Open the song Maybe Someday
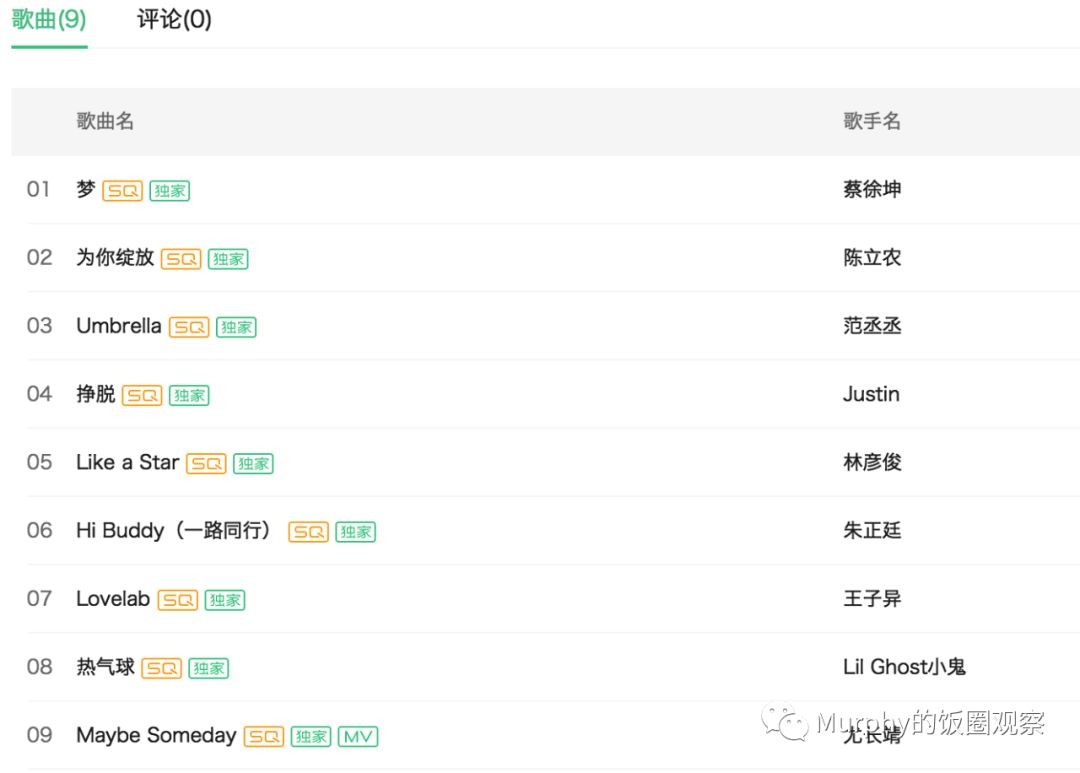The width and height of the screenshot is (1080, 773). tap(156, 735)
